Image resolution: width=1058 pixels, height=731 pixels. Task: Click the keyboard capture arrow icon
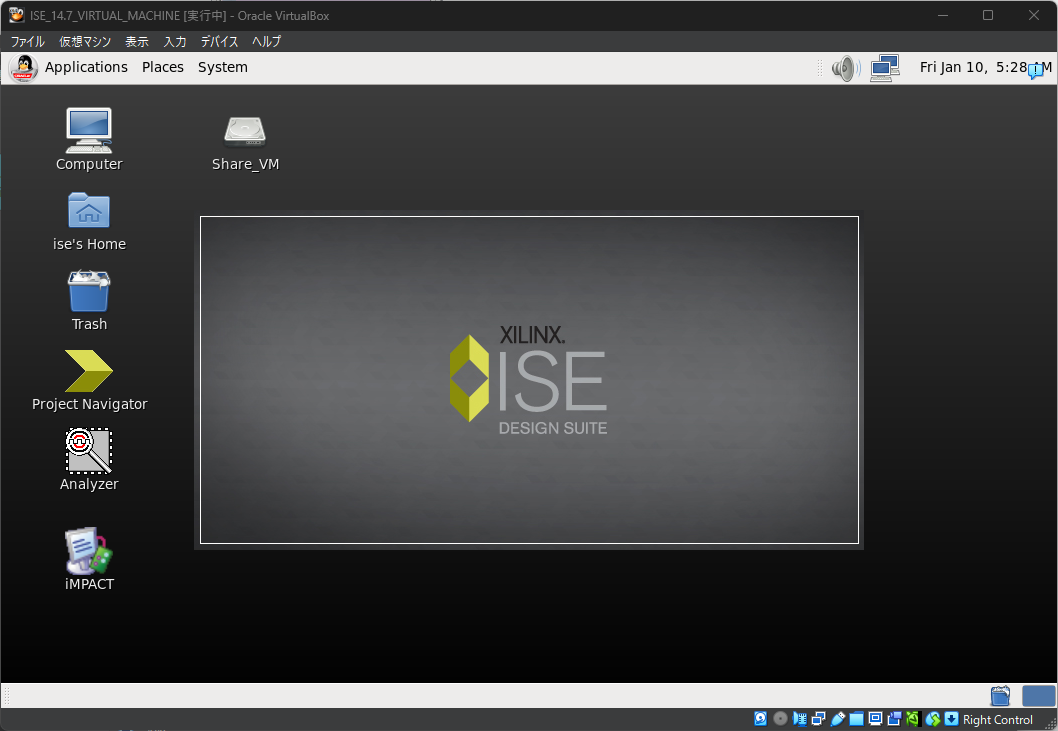click(951, 719)
